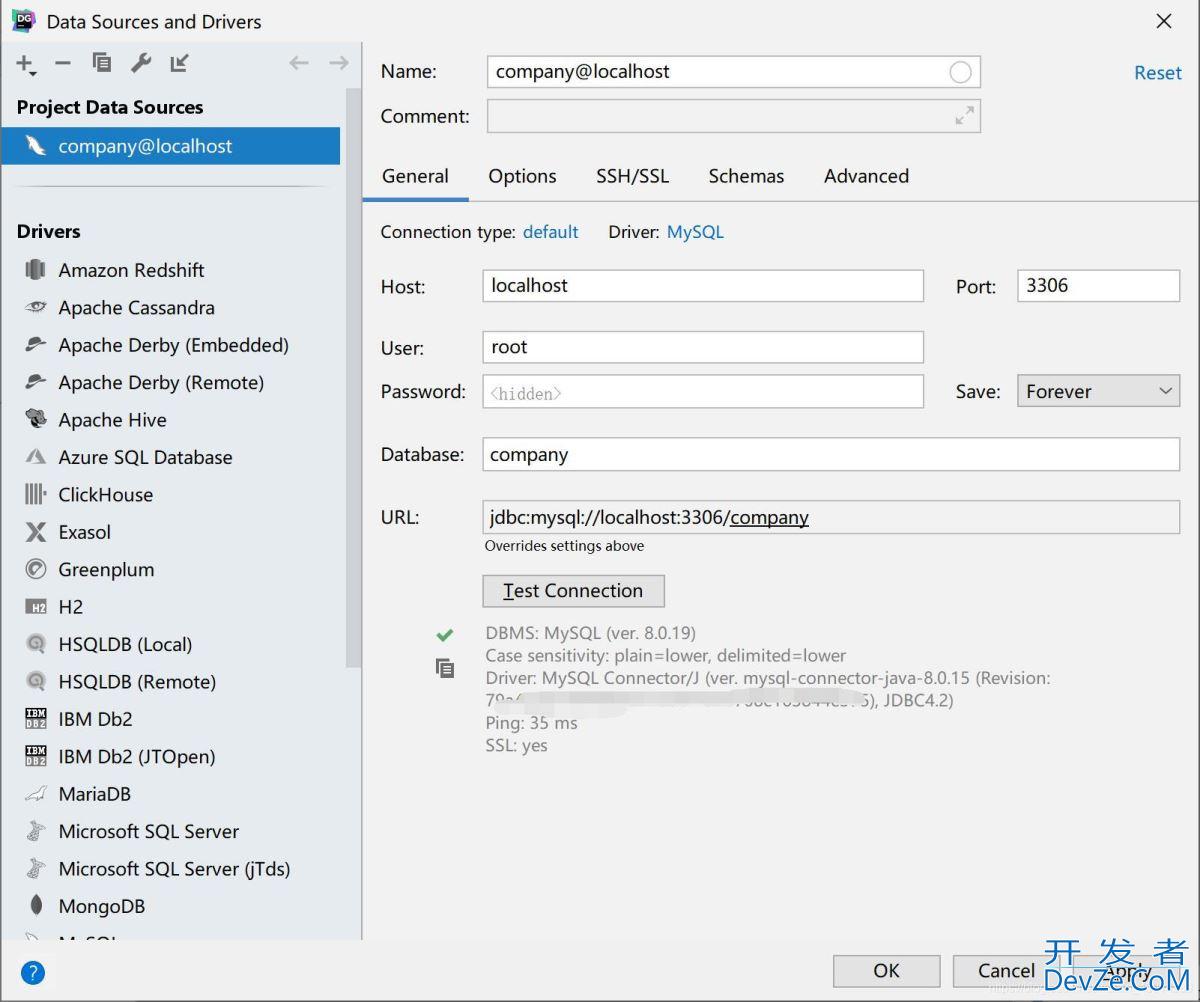The height and width of the screenshot is (1002, 1200).
Task: Click the Cancel button
Action: tap(1006, 971)
